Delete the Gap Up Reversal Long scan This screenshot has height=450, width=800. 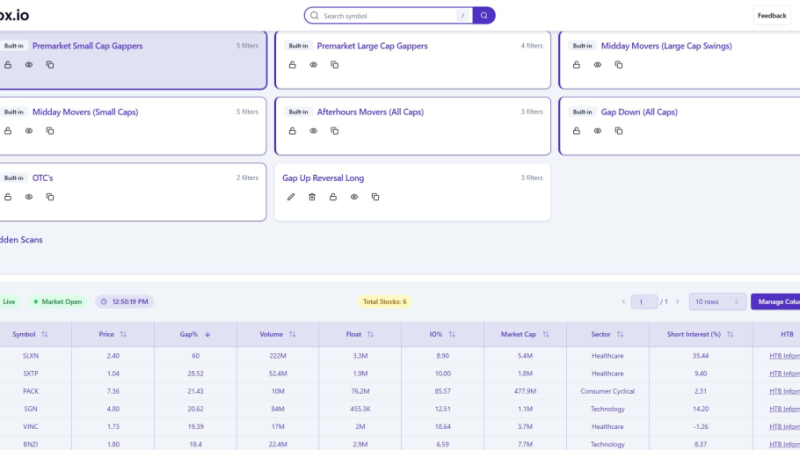[x=312, y=197]
